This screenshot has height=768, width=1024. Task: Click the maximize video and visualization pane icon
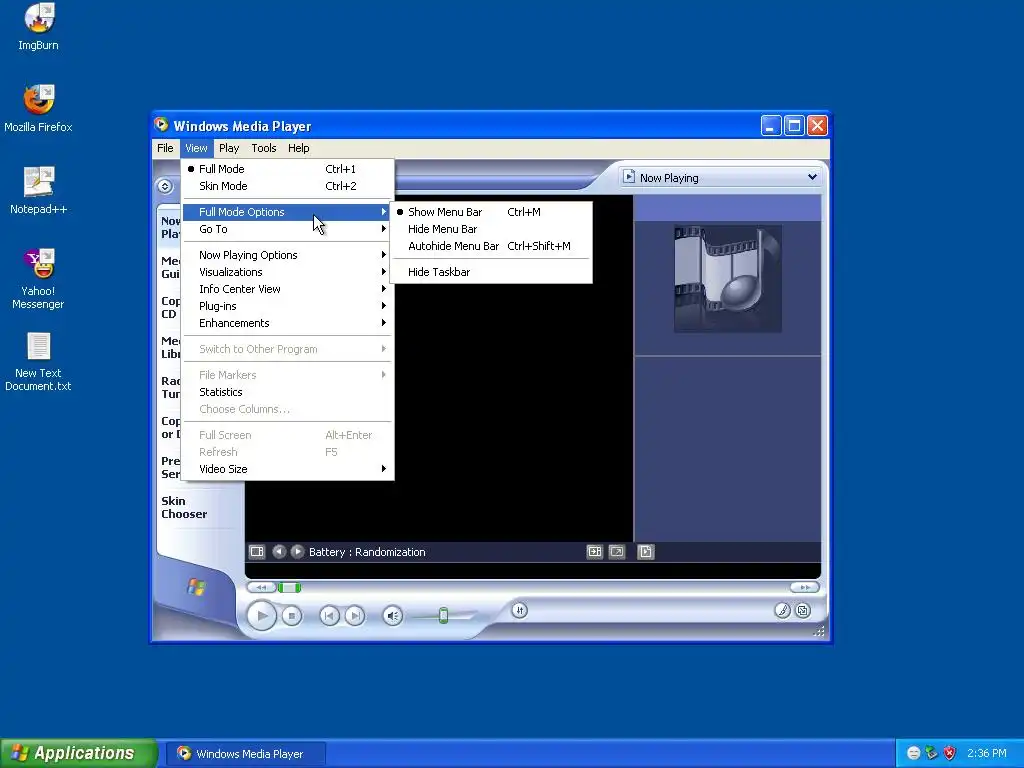click(594, 552)
